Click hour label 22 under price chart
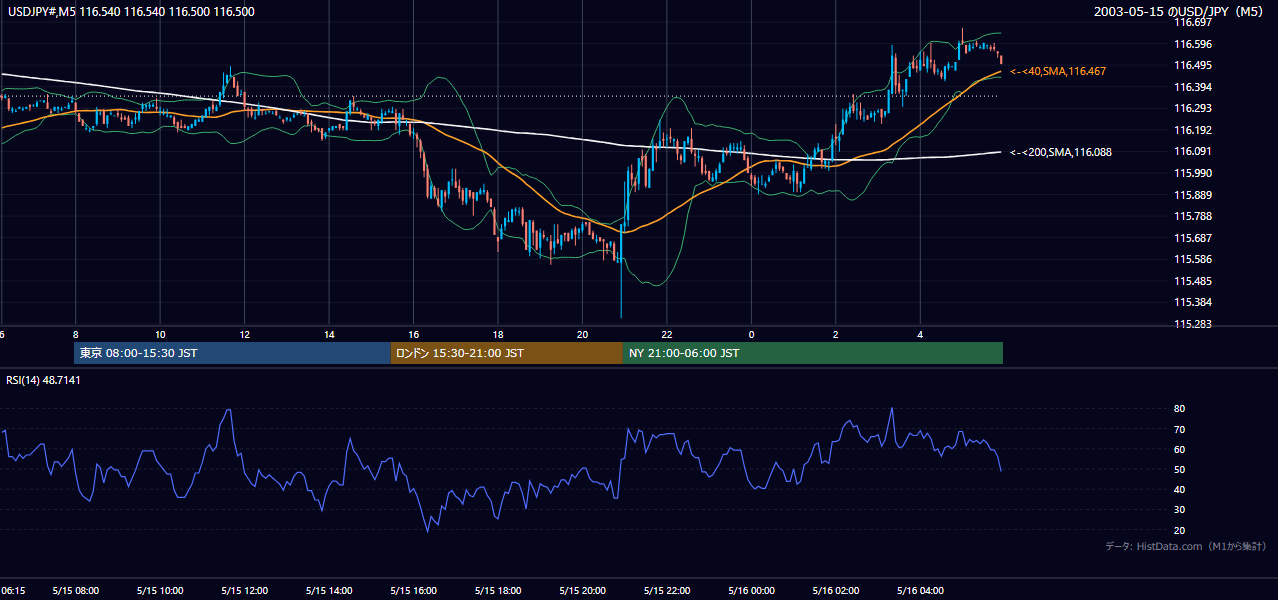 pos(666,334)
